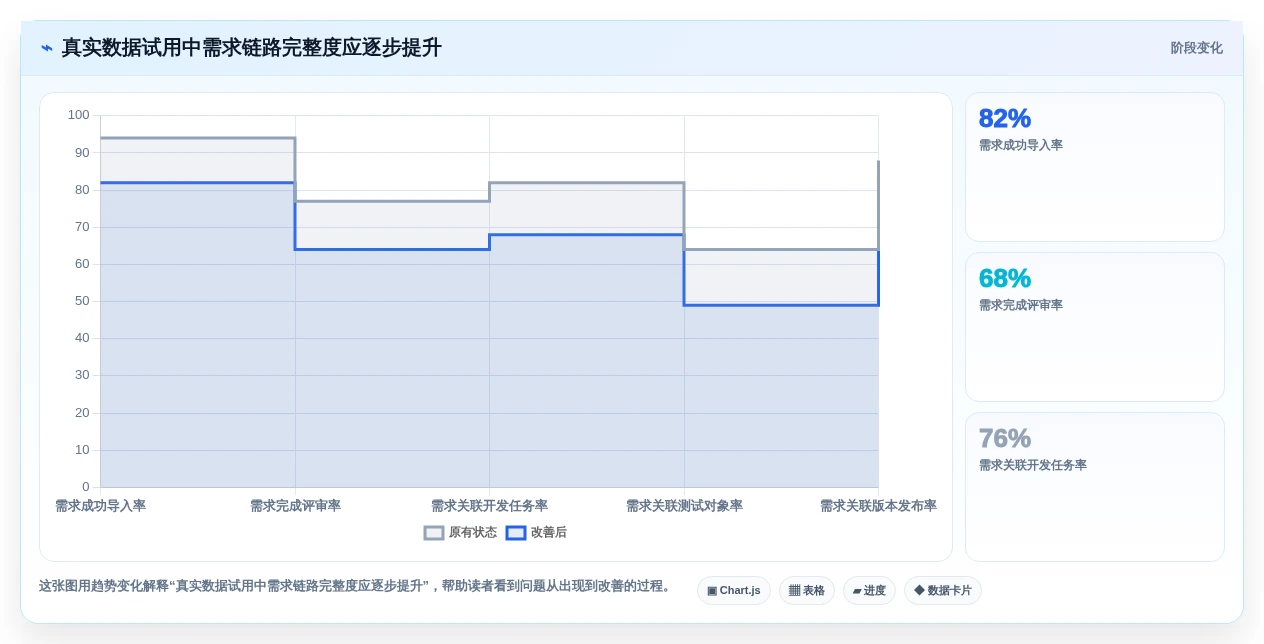Open the 68% 需求完成评审率 card
Viewport: 1264px width, 644px height.
[x=1095, y=327]
